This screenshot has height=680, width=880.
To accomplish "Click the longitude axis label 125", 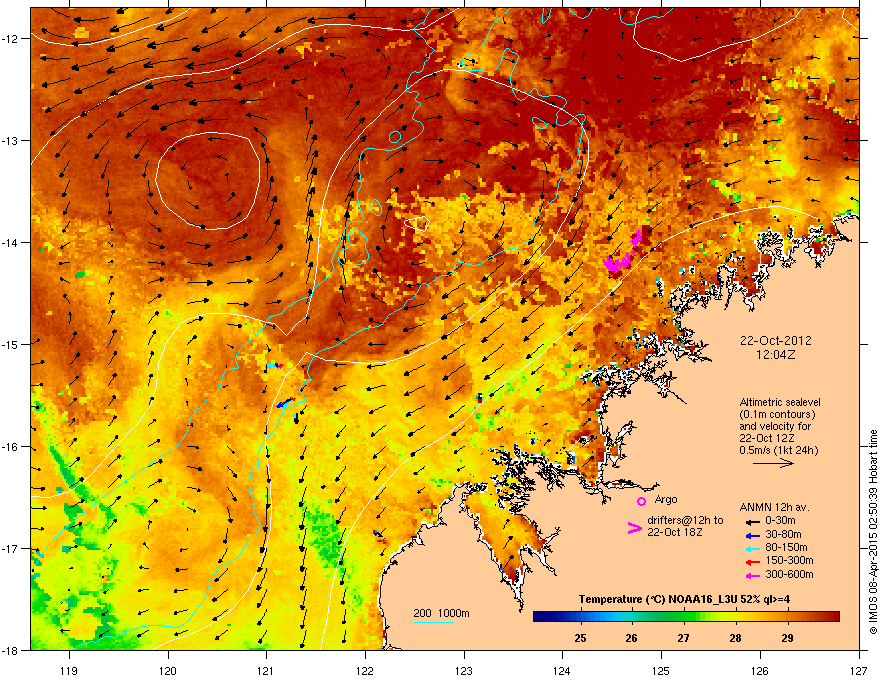I will (661, 670).
